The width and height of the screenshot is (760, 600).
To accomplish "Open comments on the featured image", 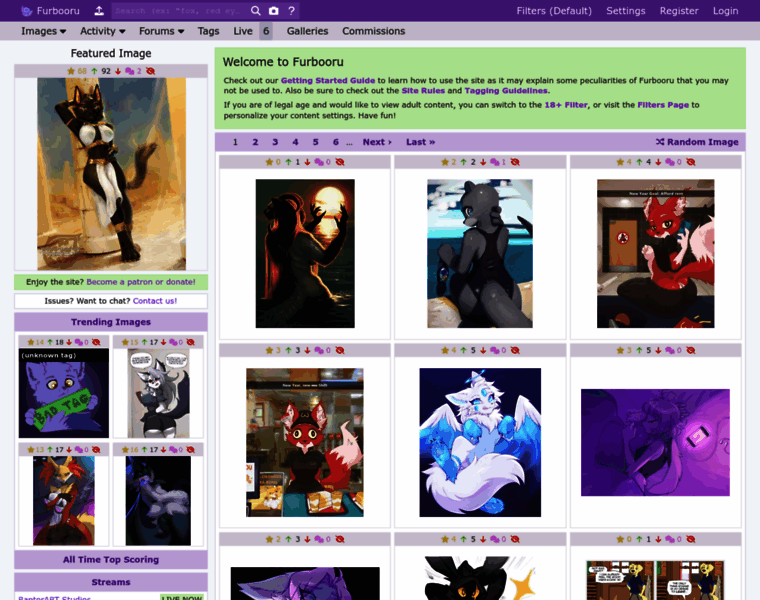I will [x=129, y=71].
